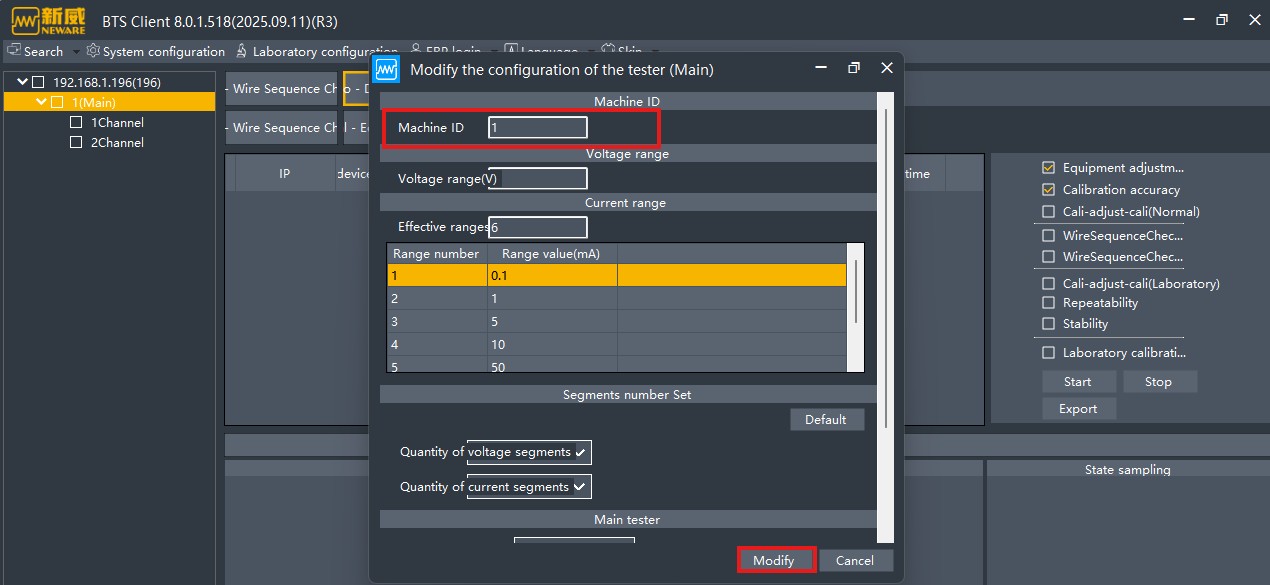1270x585 pixels.
Task: Enable the Repeatability checkbox
Action: (x=1048, y=303)
